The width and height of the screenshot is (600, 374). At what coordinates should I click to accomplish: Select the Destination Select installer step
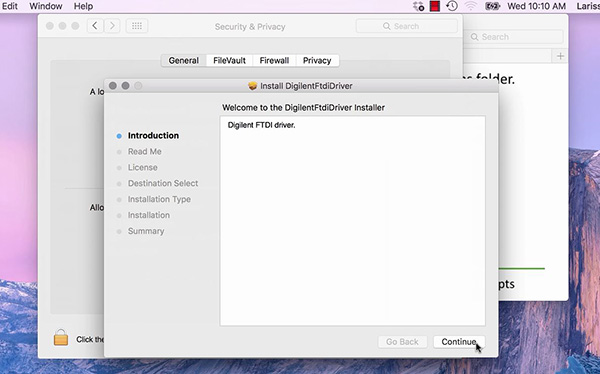click(163, 183)
